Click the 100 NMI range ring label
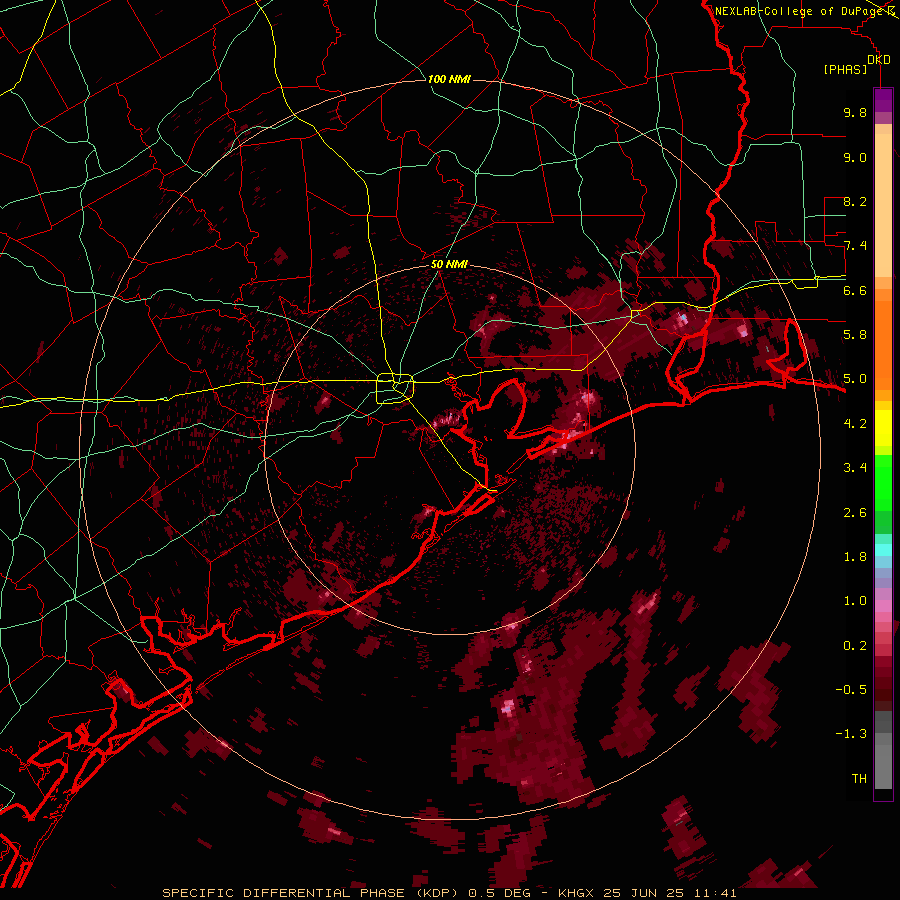 point(449,79)
